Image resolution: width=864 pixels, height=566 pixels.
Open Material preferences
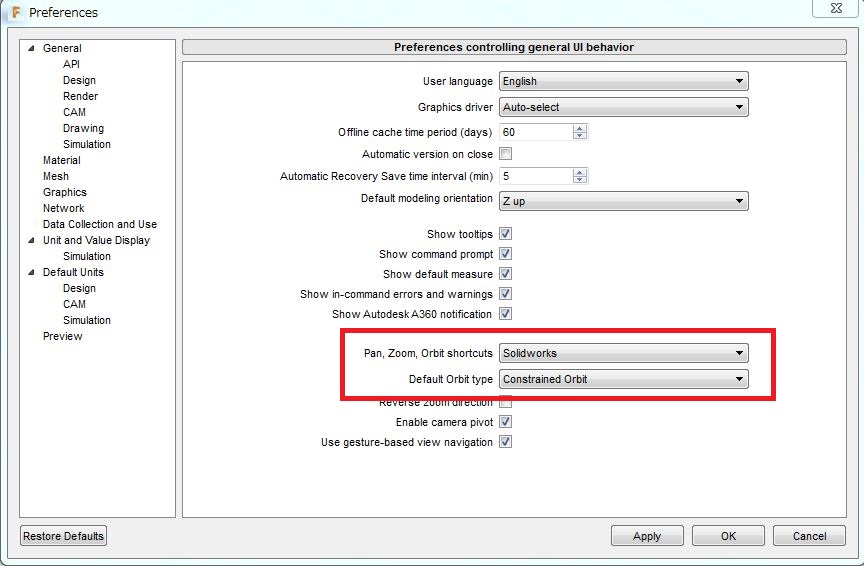point(62,160)
